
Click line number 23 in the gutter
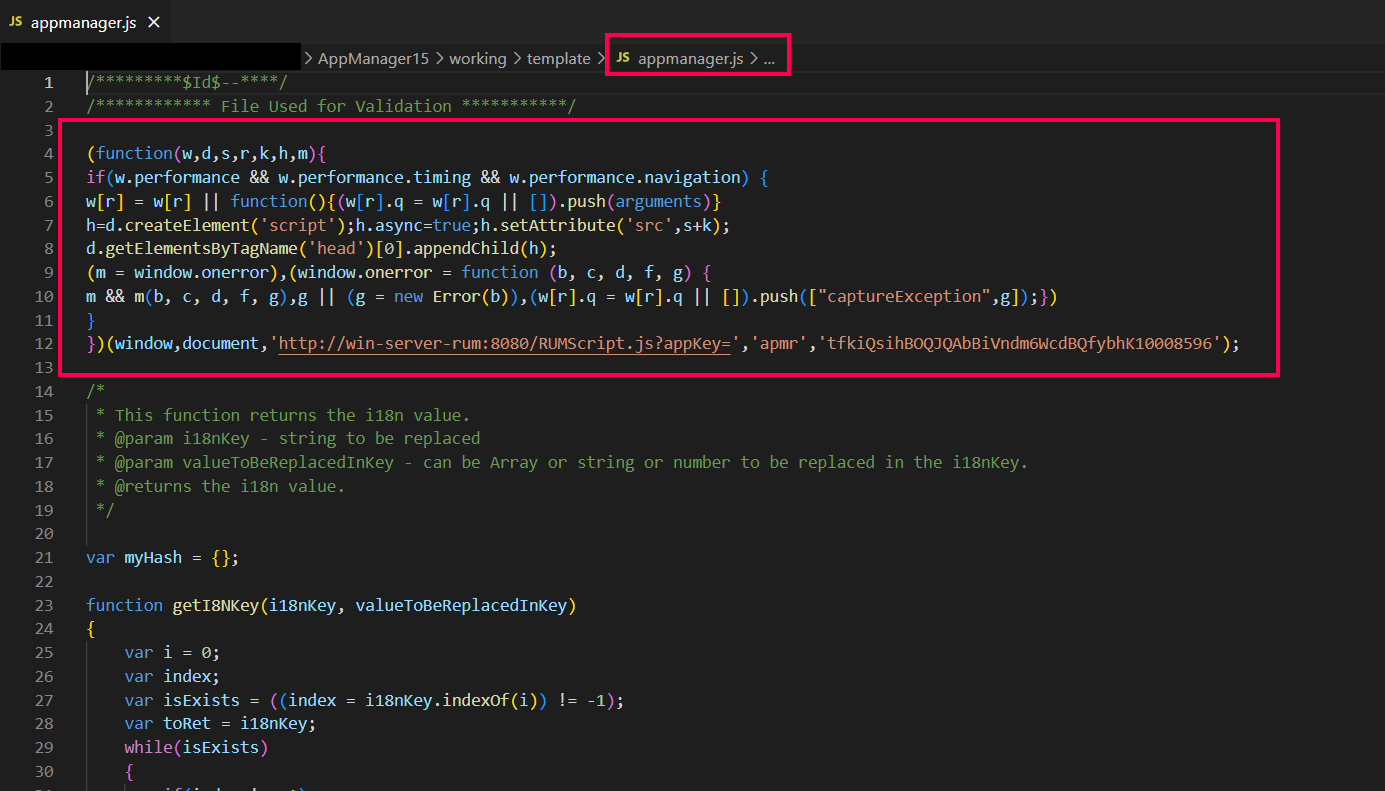pyautogui.click(x=44, y=605)
